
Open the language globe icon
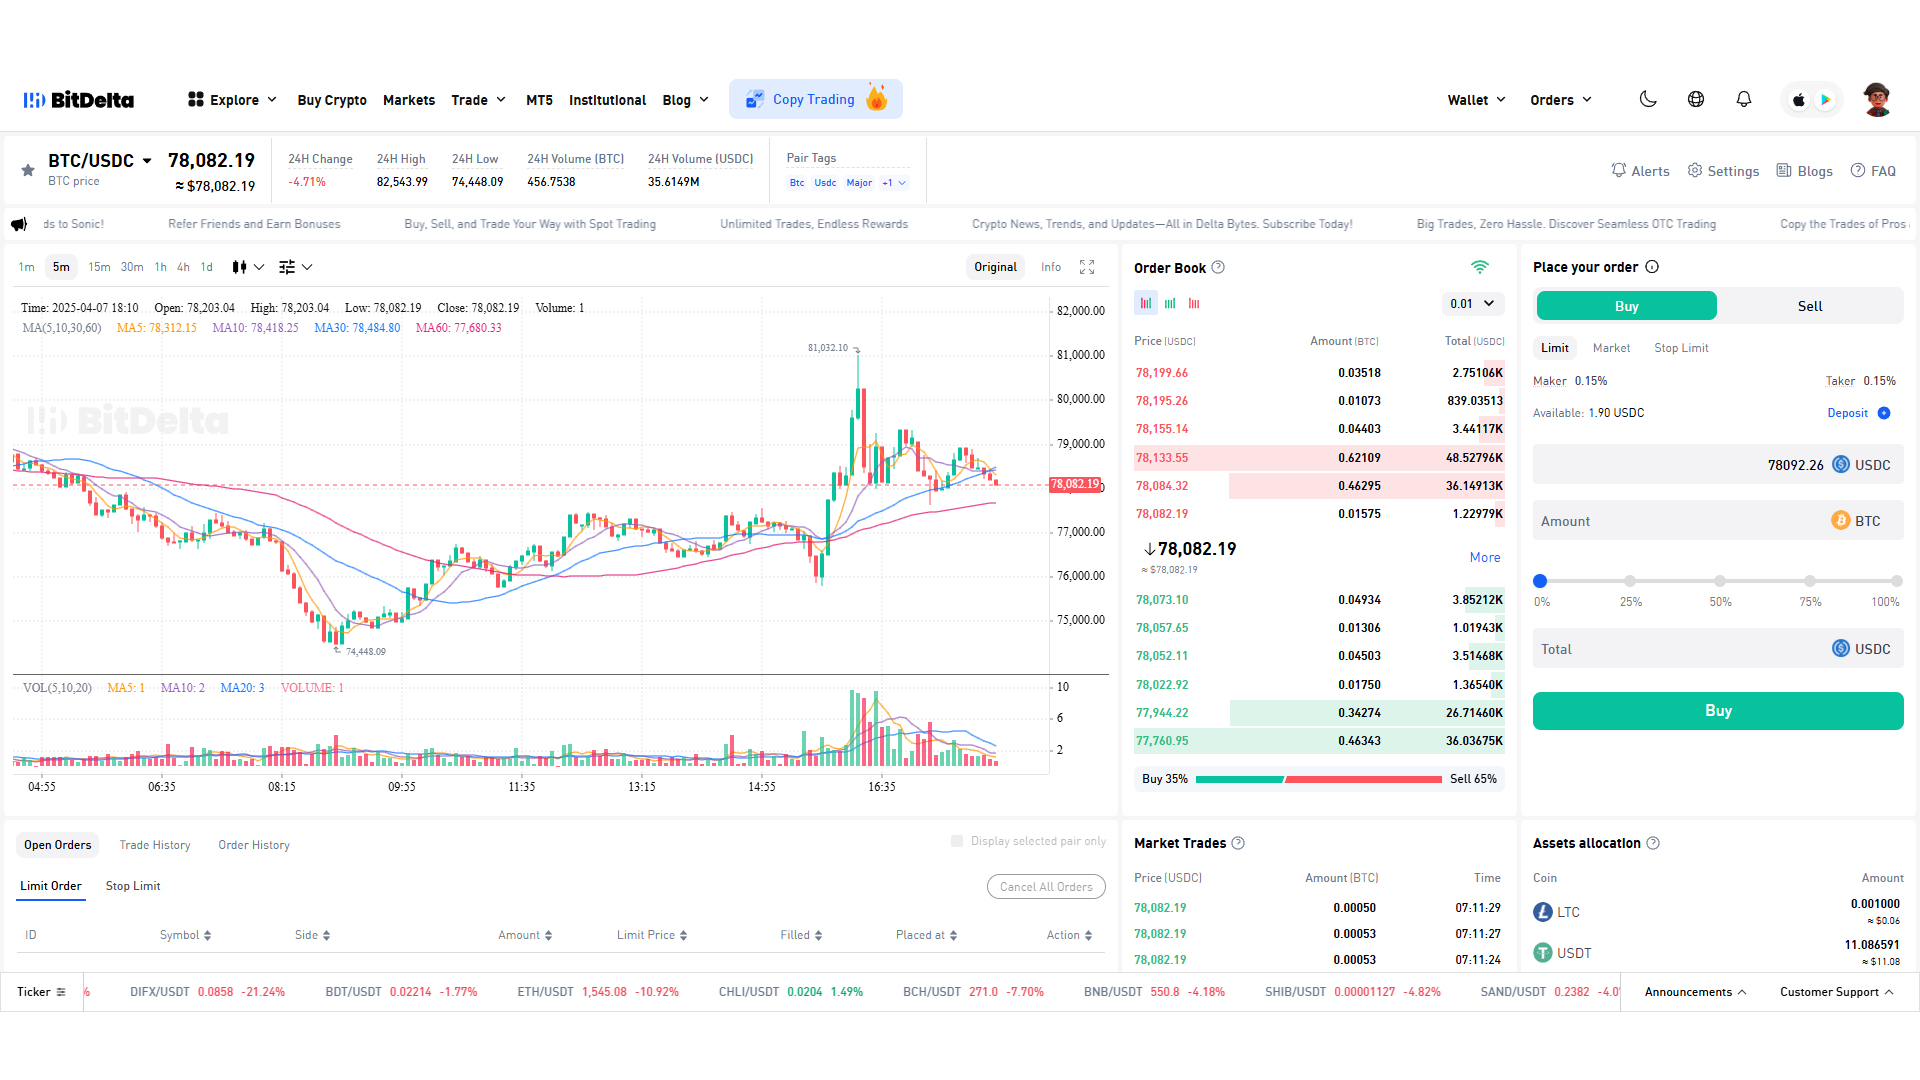pyautogui.click(x=1696, y=99)
